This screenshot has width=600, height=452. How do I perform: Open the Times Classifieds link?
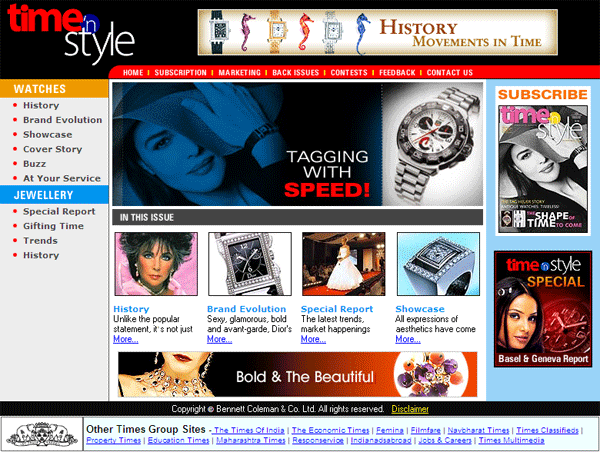[x=547, y=430]
